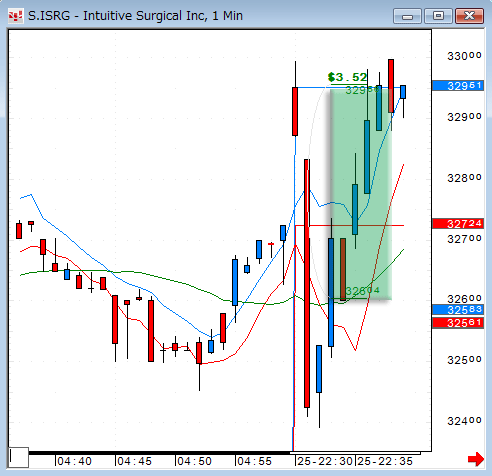Close the S.ISRG chart window
Viewport: 492px width, 476px height.
point(469,16)
